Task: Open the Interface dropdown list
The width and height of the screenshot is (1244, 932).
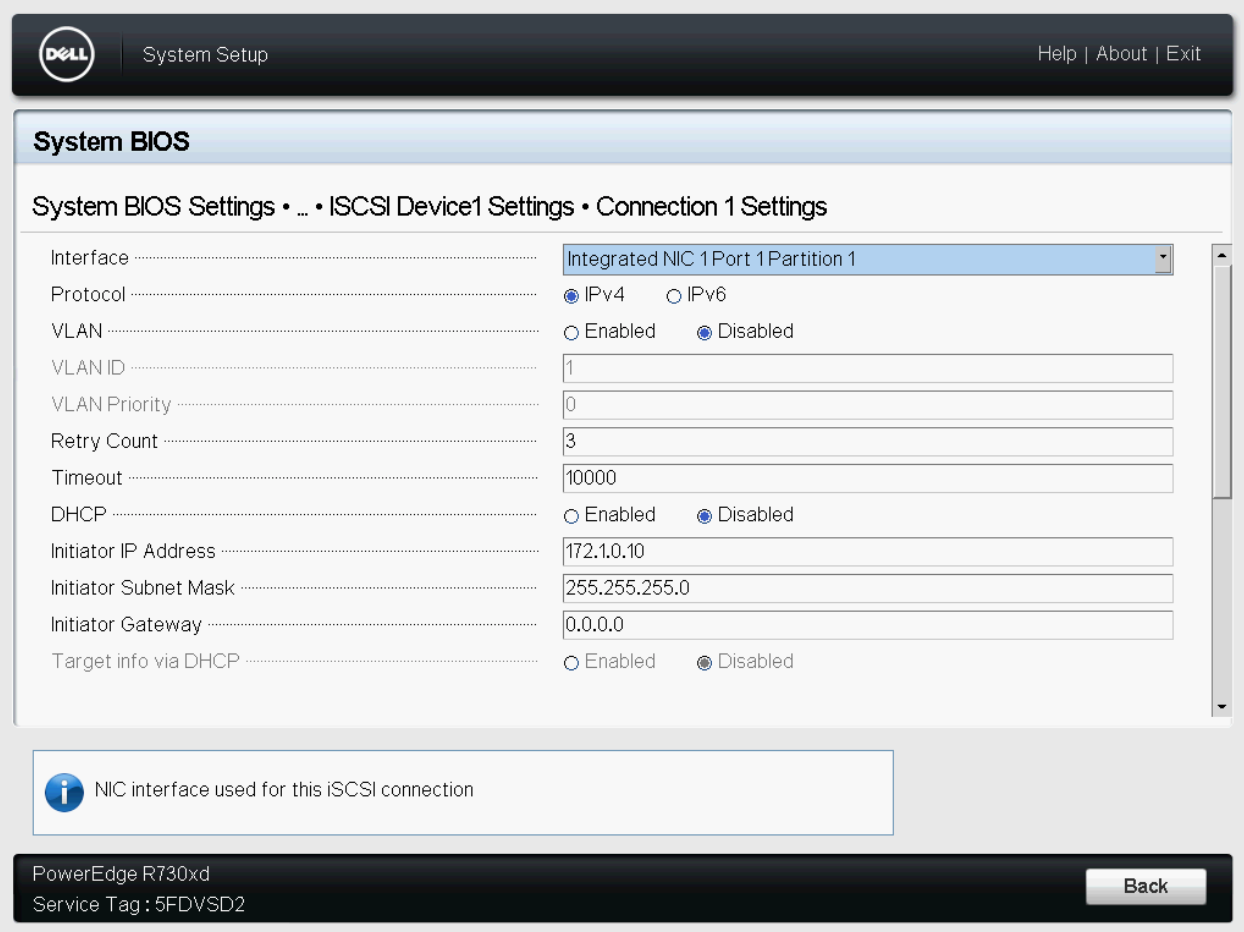Action: (x=867, y=259)
